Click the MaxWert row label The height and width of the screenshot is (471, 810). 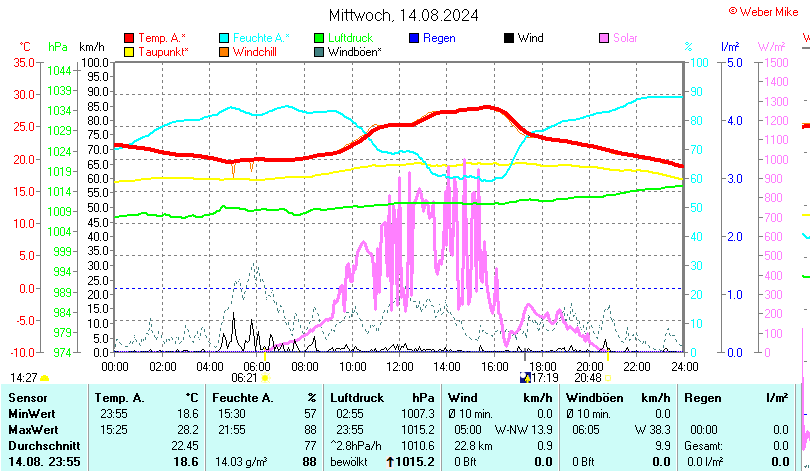(33, 429)
